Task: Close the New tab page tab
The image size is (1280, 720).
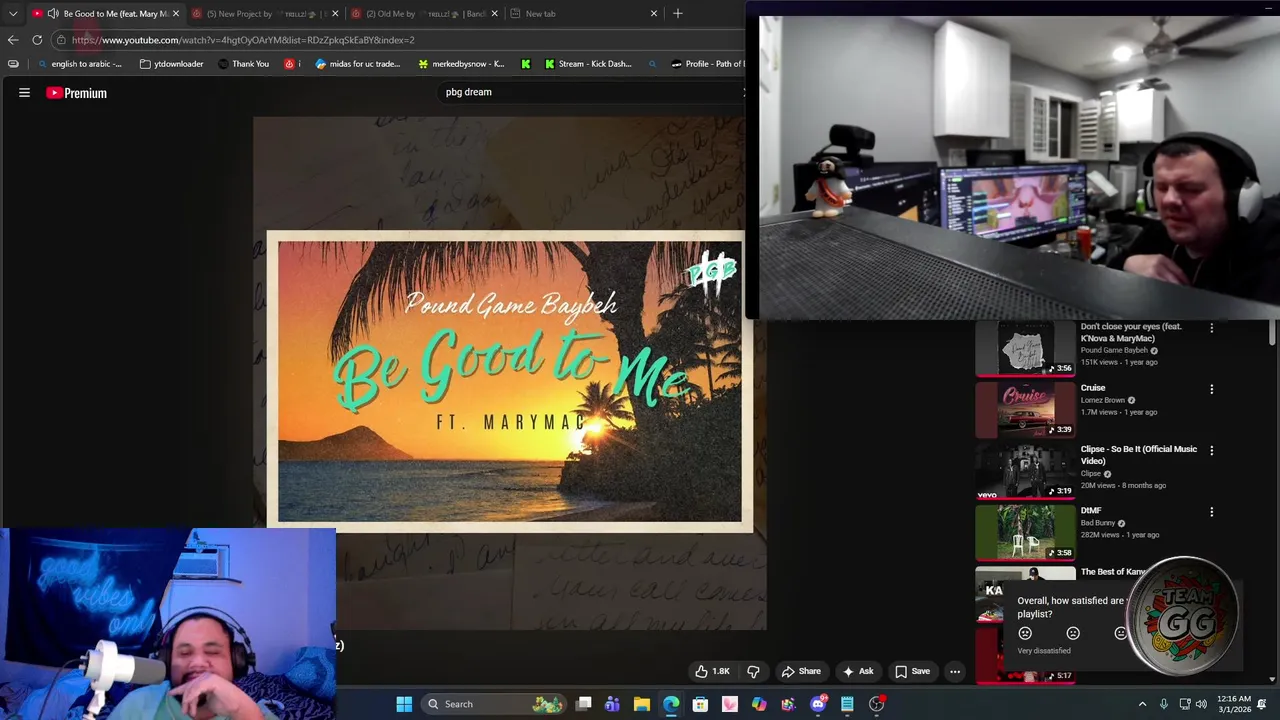Action: [x=654, y=14]
